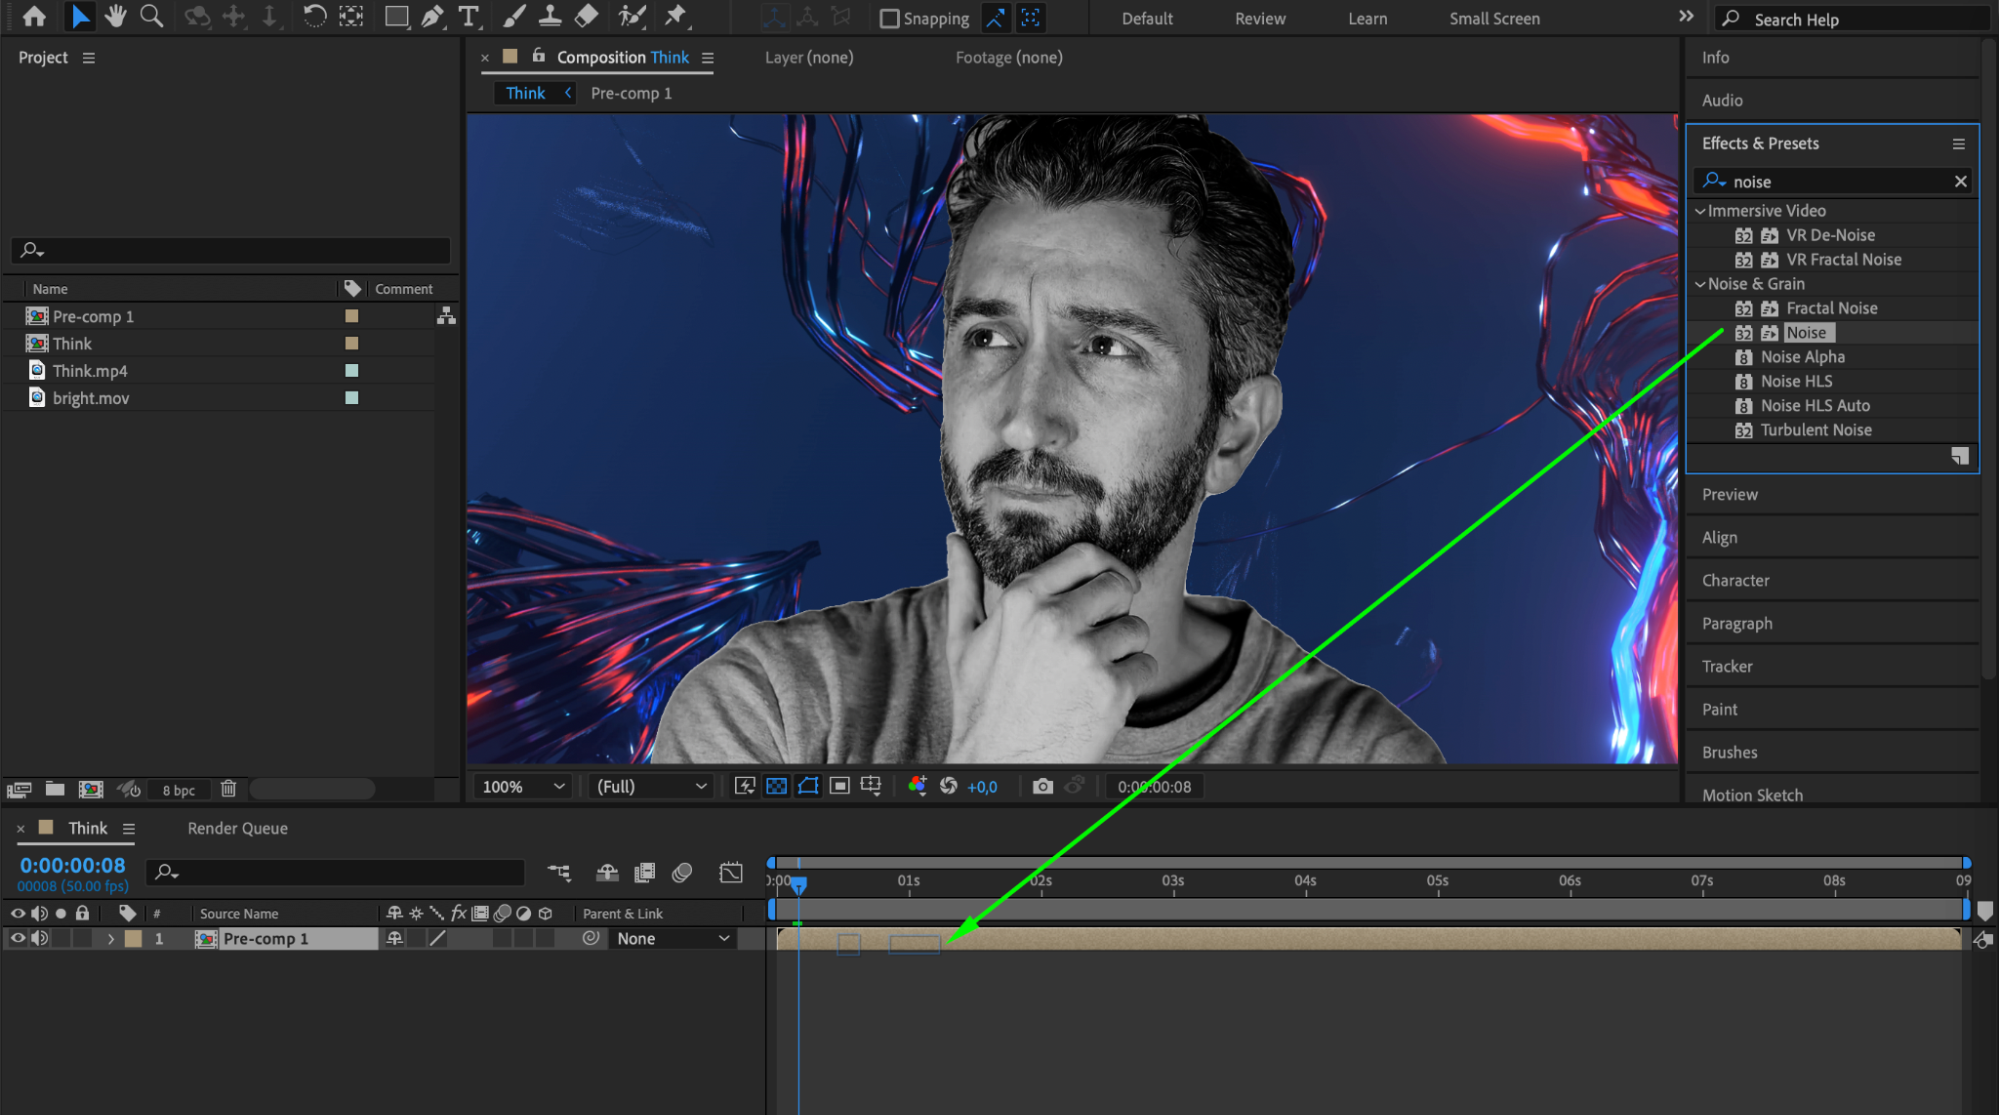
Task: Select the Zoom magnifier tool
Action: [151, 16]
